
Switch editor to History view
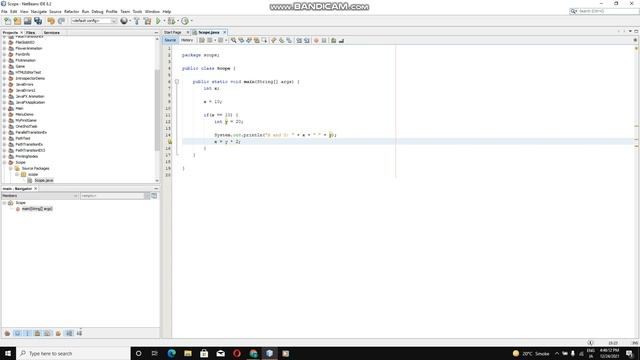pos(187,40)
